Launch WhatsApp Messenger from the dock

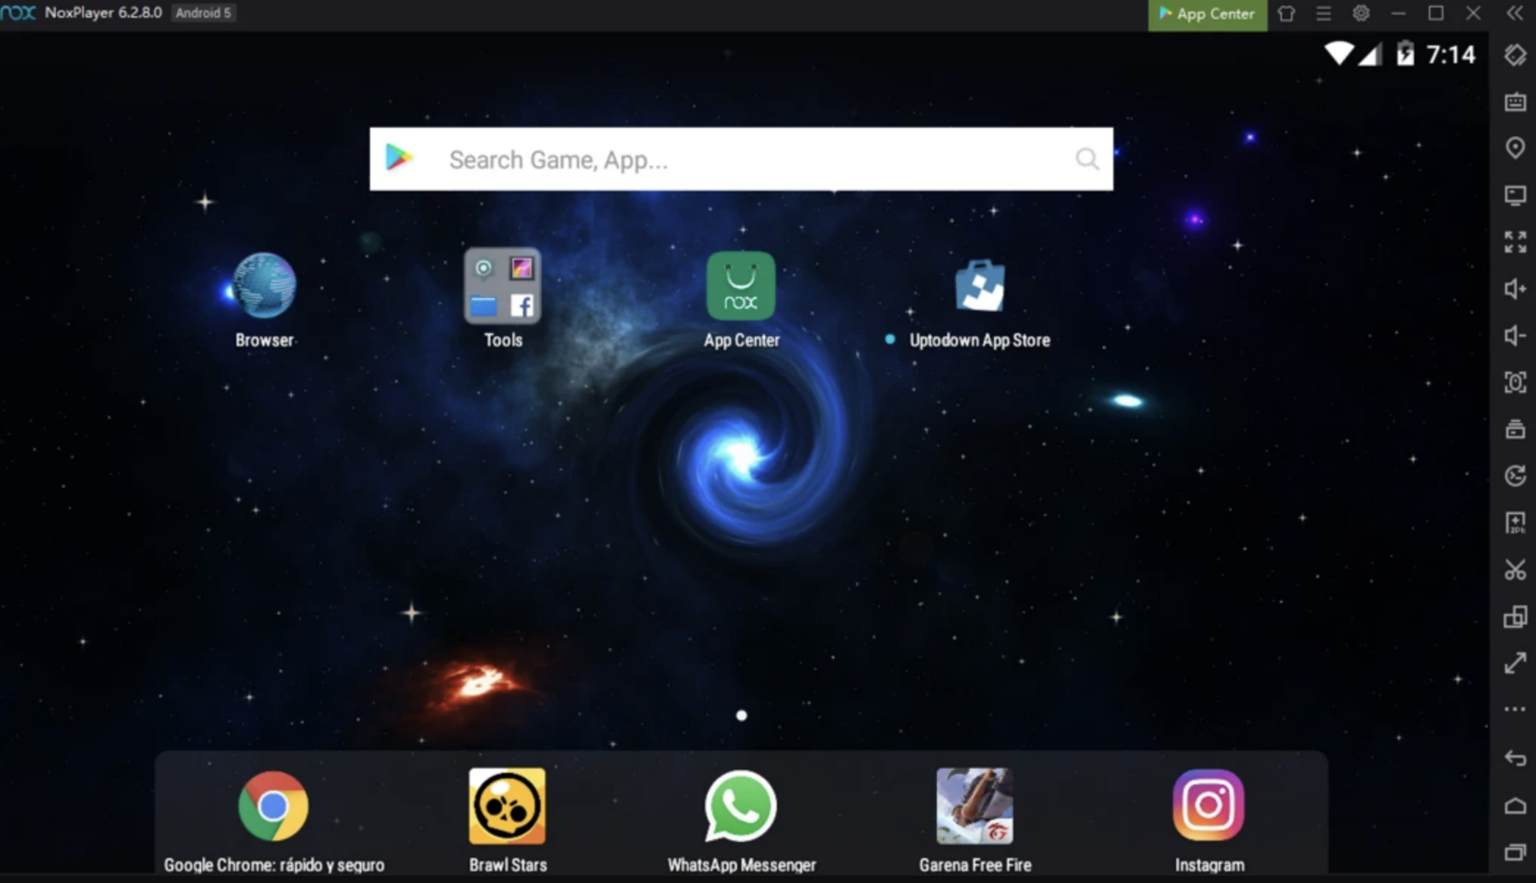tap(740, 805)
